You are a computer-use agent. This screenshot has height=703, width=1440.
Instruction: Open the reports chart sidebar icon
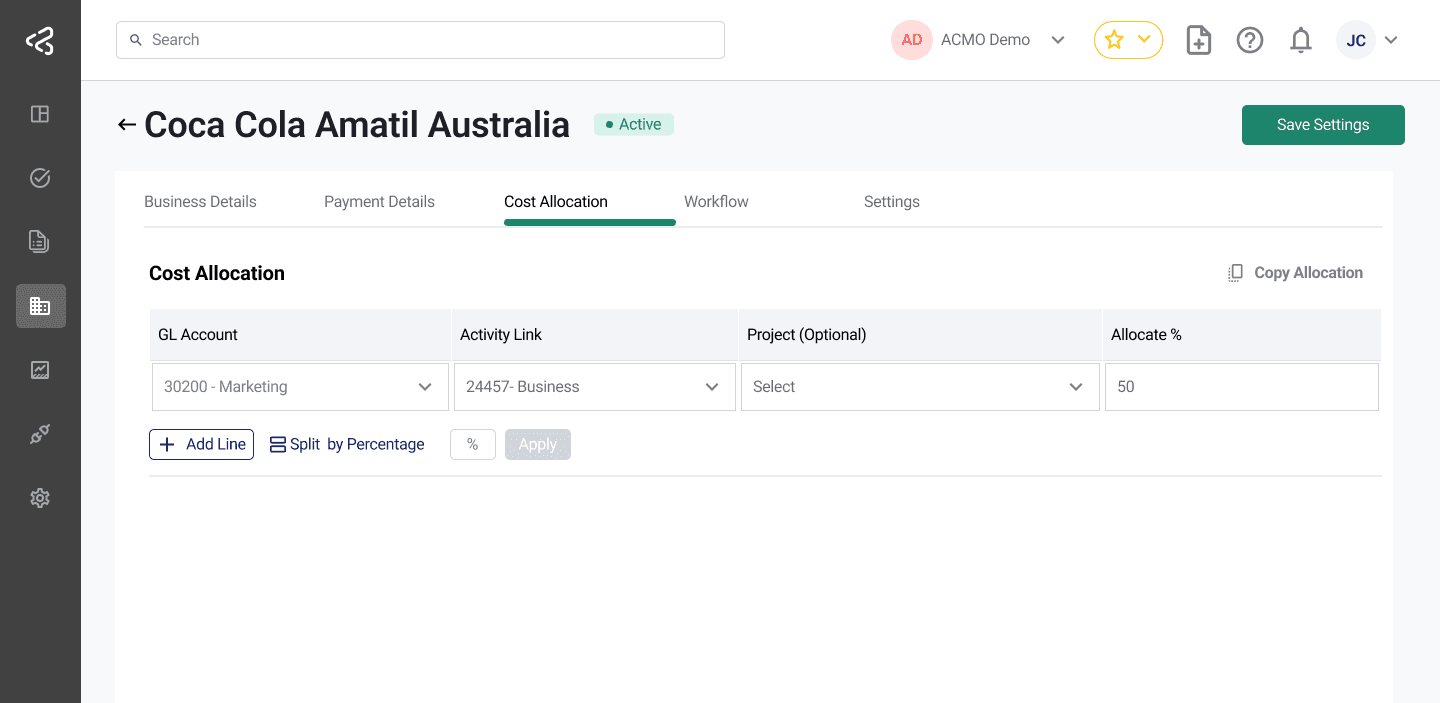click(40, 370)
